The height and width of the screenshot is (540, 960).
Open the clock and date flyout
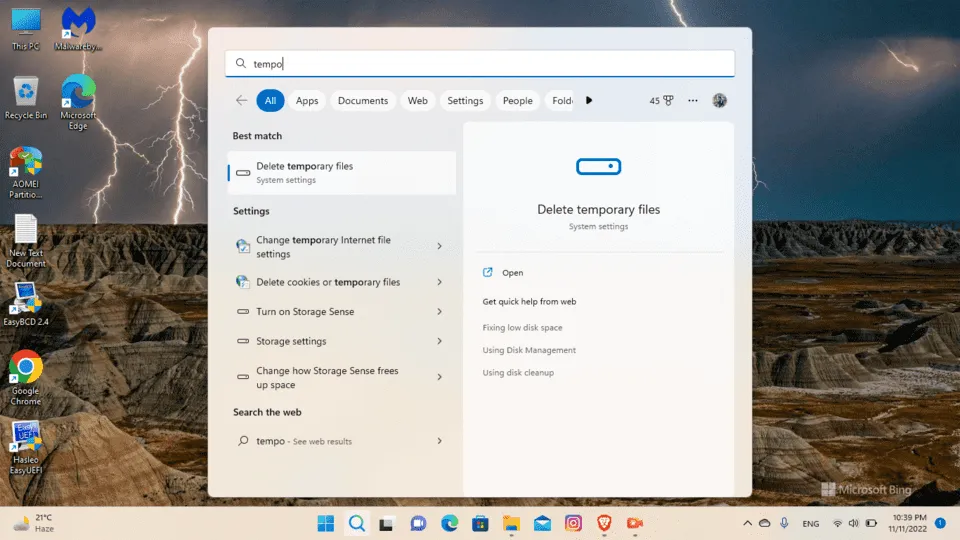[909, 523]
